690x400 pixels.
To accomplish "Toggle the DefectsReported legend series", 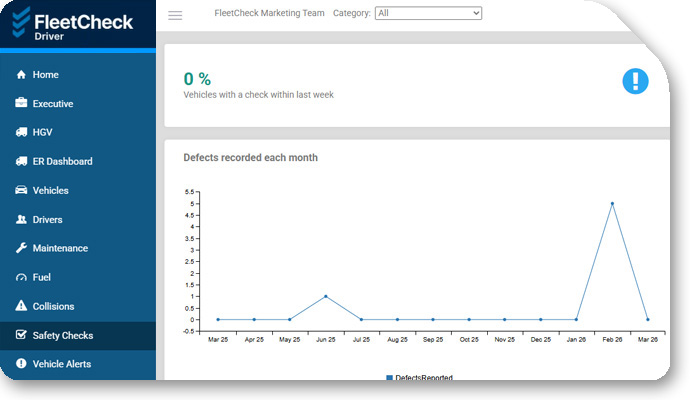I will click(419, 377).
